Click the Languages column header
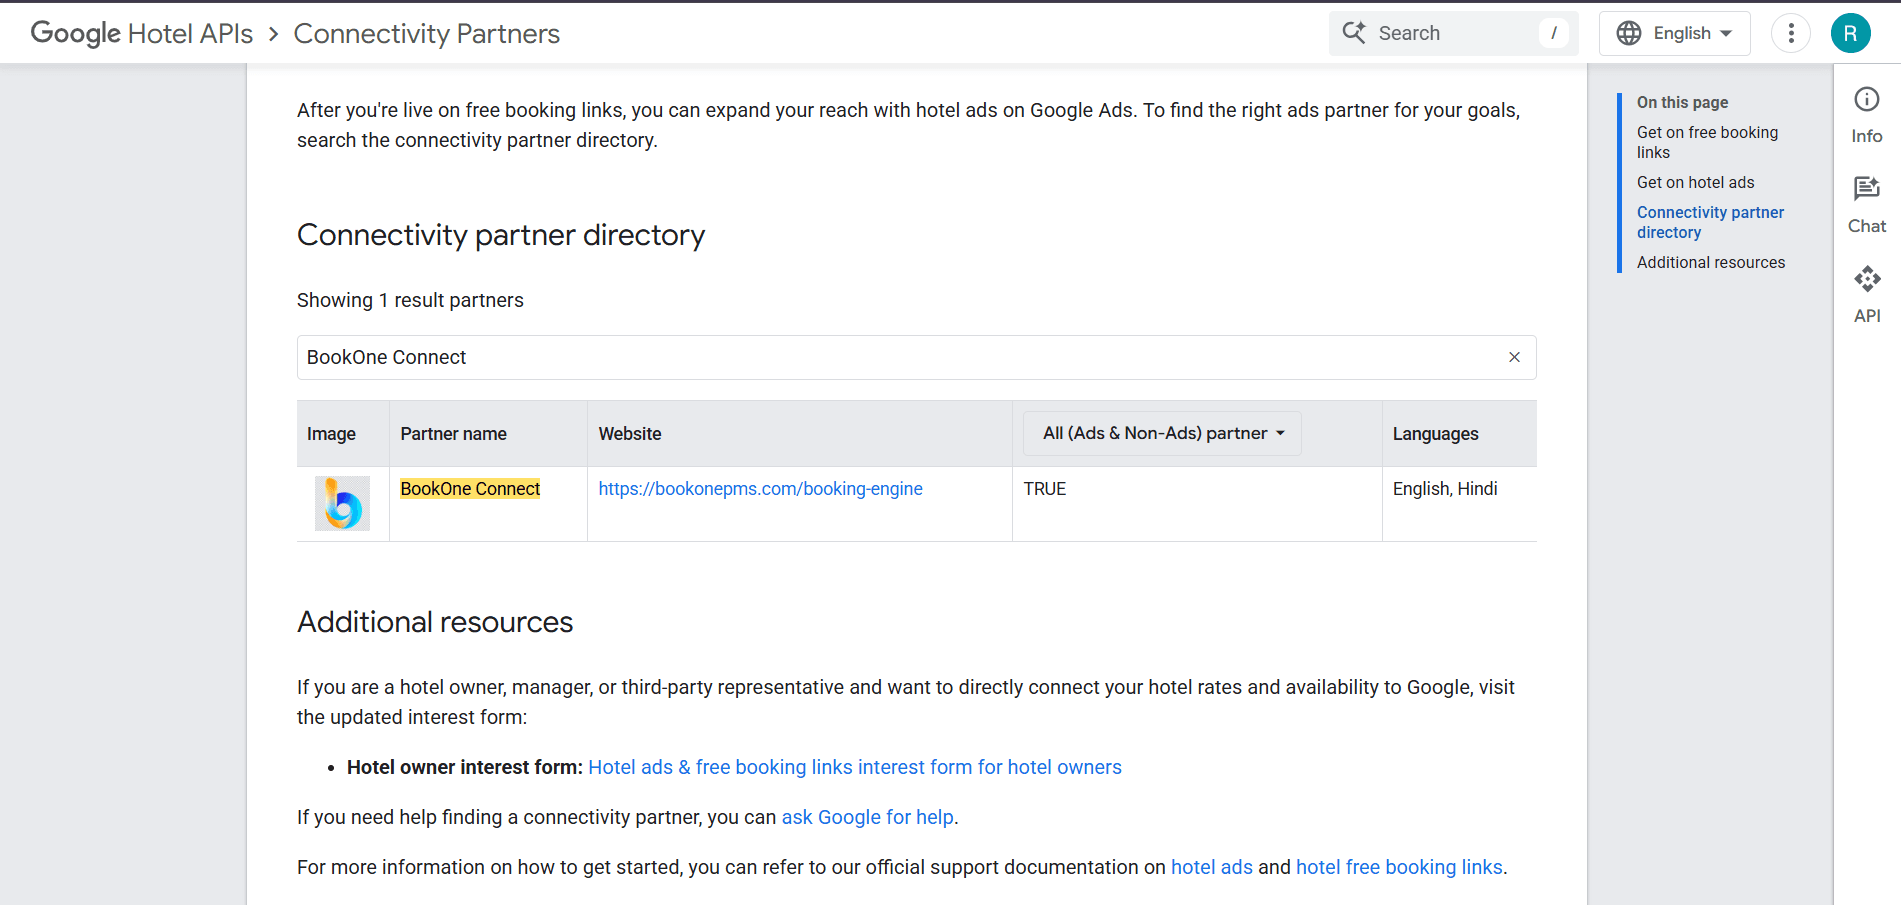This screenshot has width=1901, height=905. coord(1435,434)
